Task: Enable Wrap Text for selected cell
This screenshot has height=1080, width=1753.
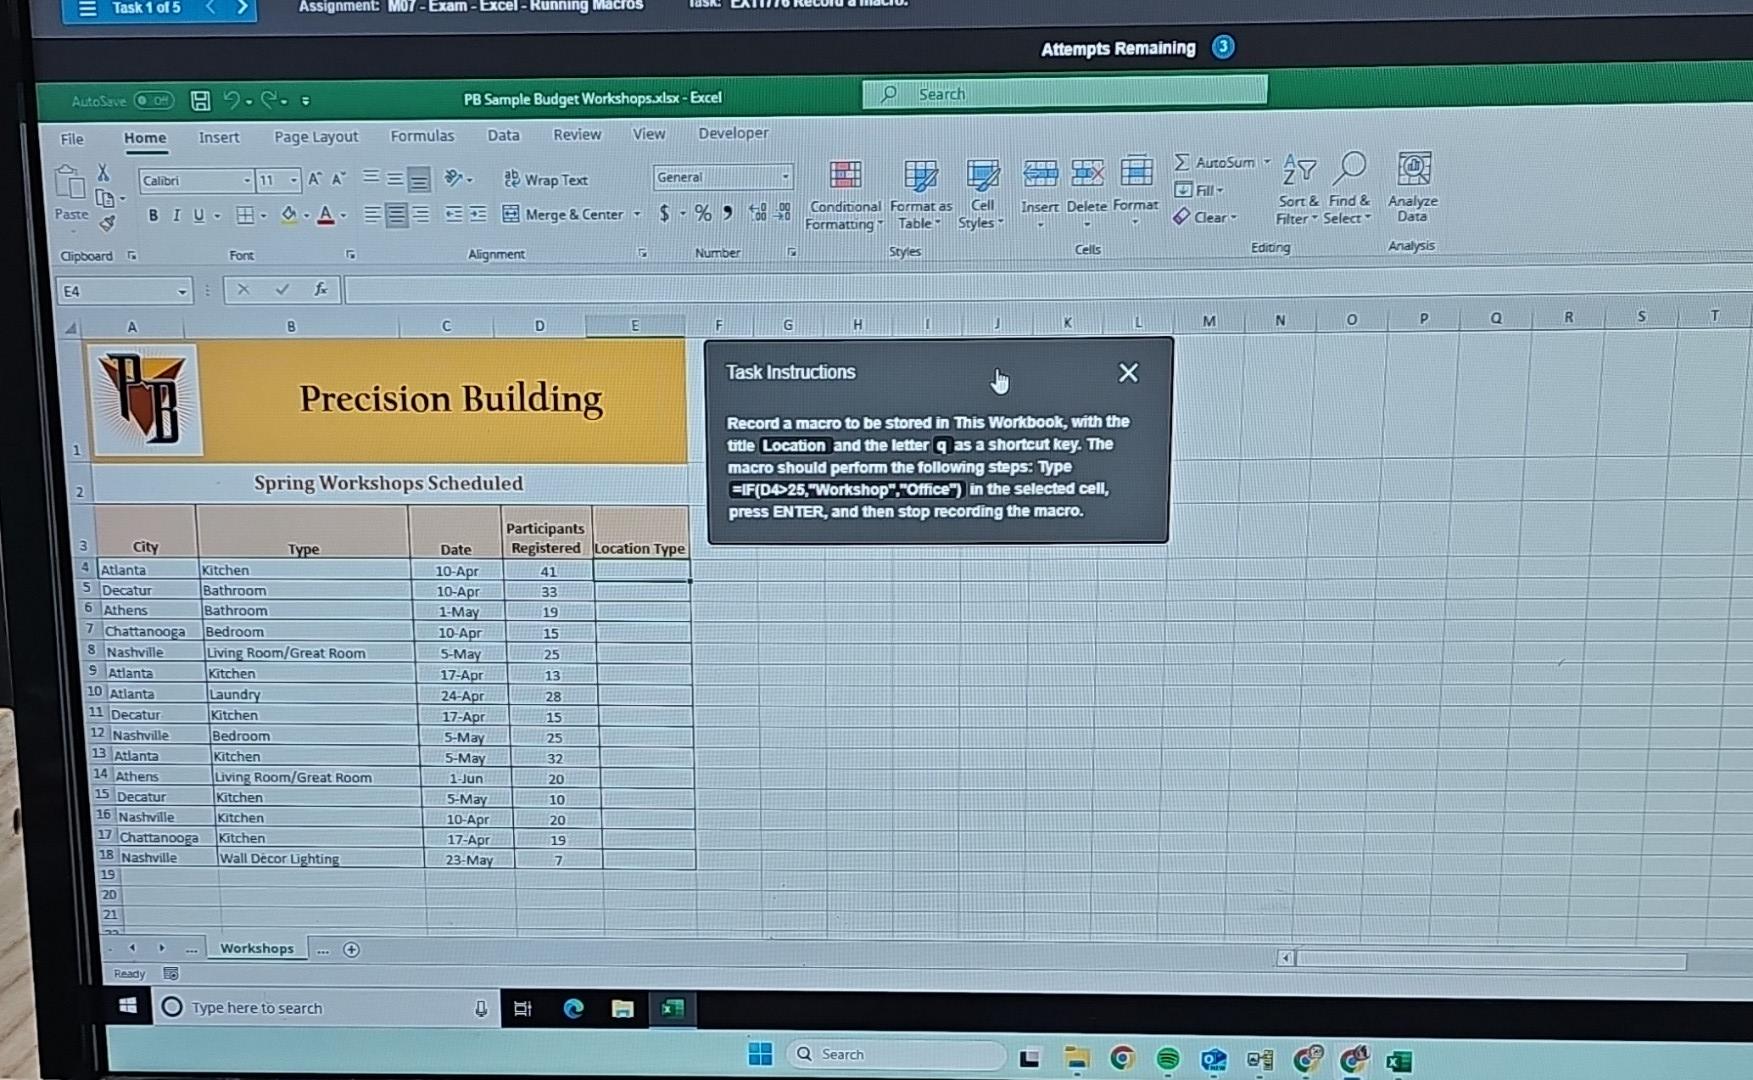Action: pos(545,180)
